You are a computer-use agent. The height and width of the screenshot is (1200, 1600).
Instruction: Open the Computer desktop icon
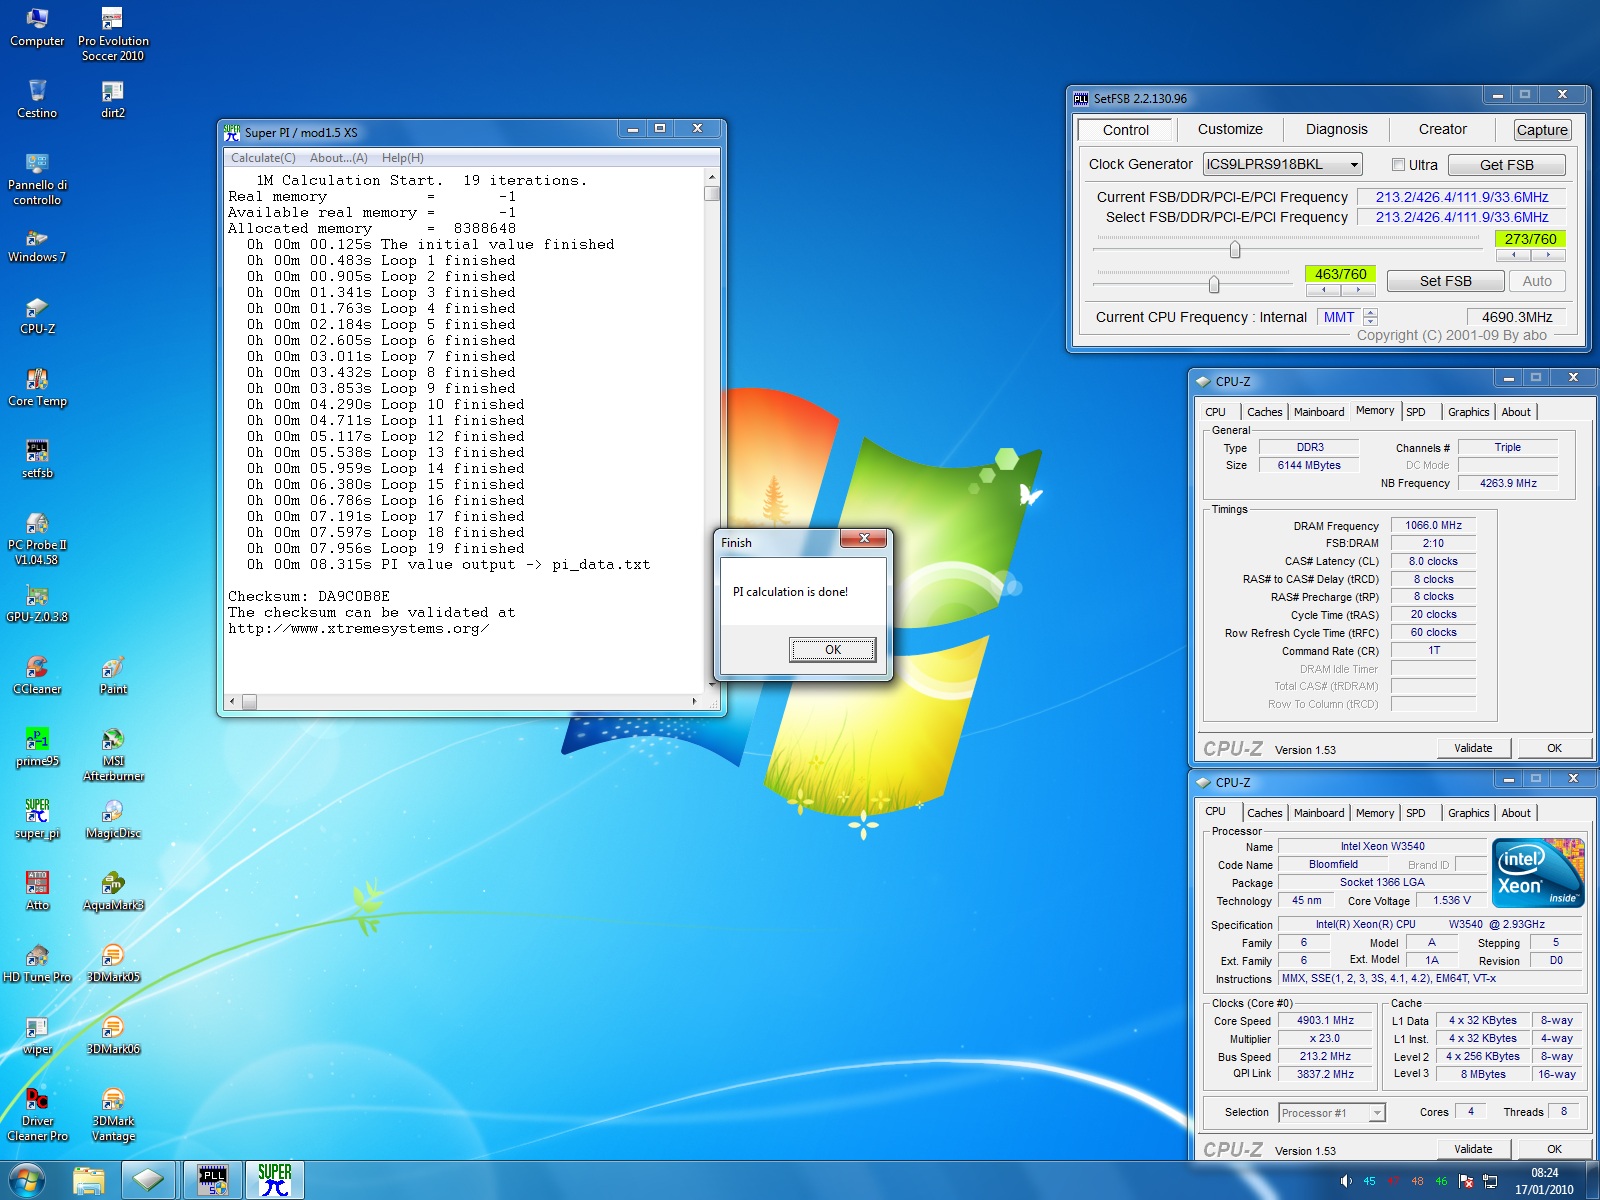point(37,27)
